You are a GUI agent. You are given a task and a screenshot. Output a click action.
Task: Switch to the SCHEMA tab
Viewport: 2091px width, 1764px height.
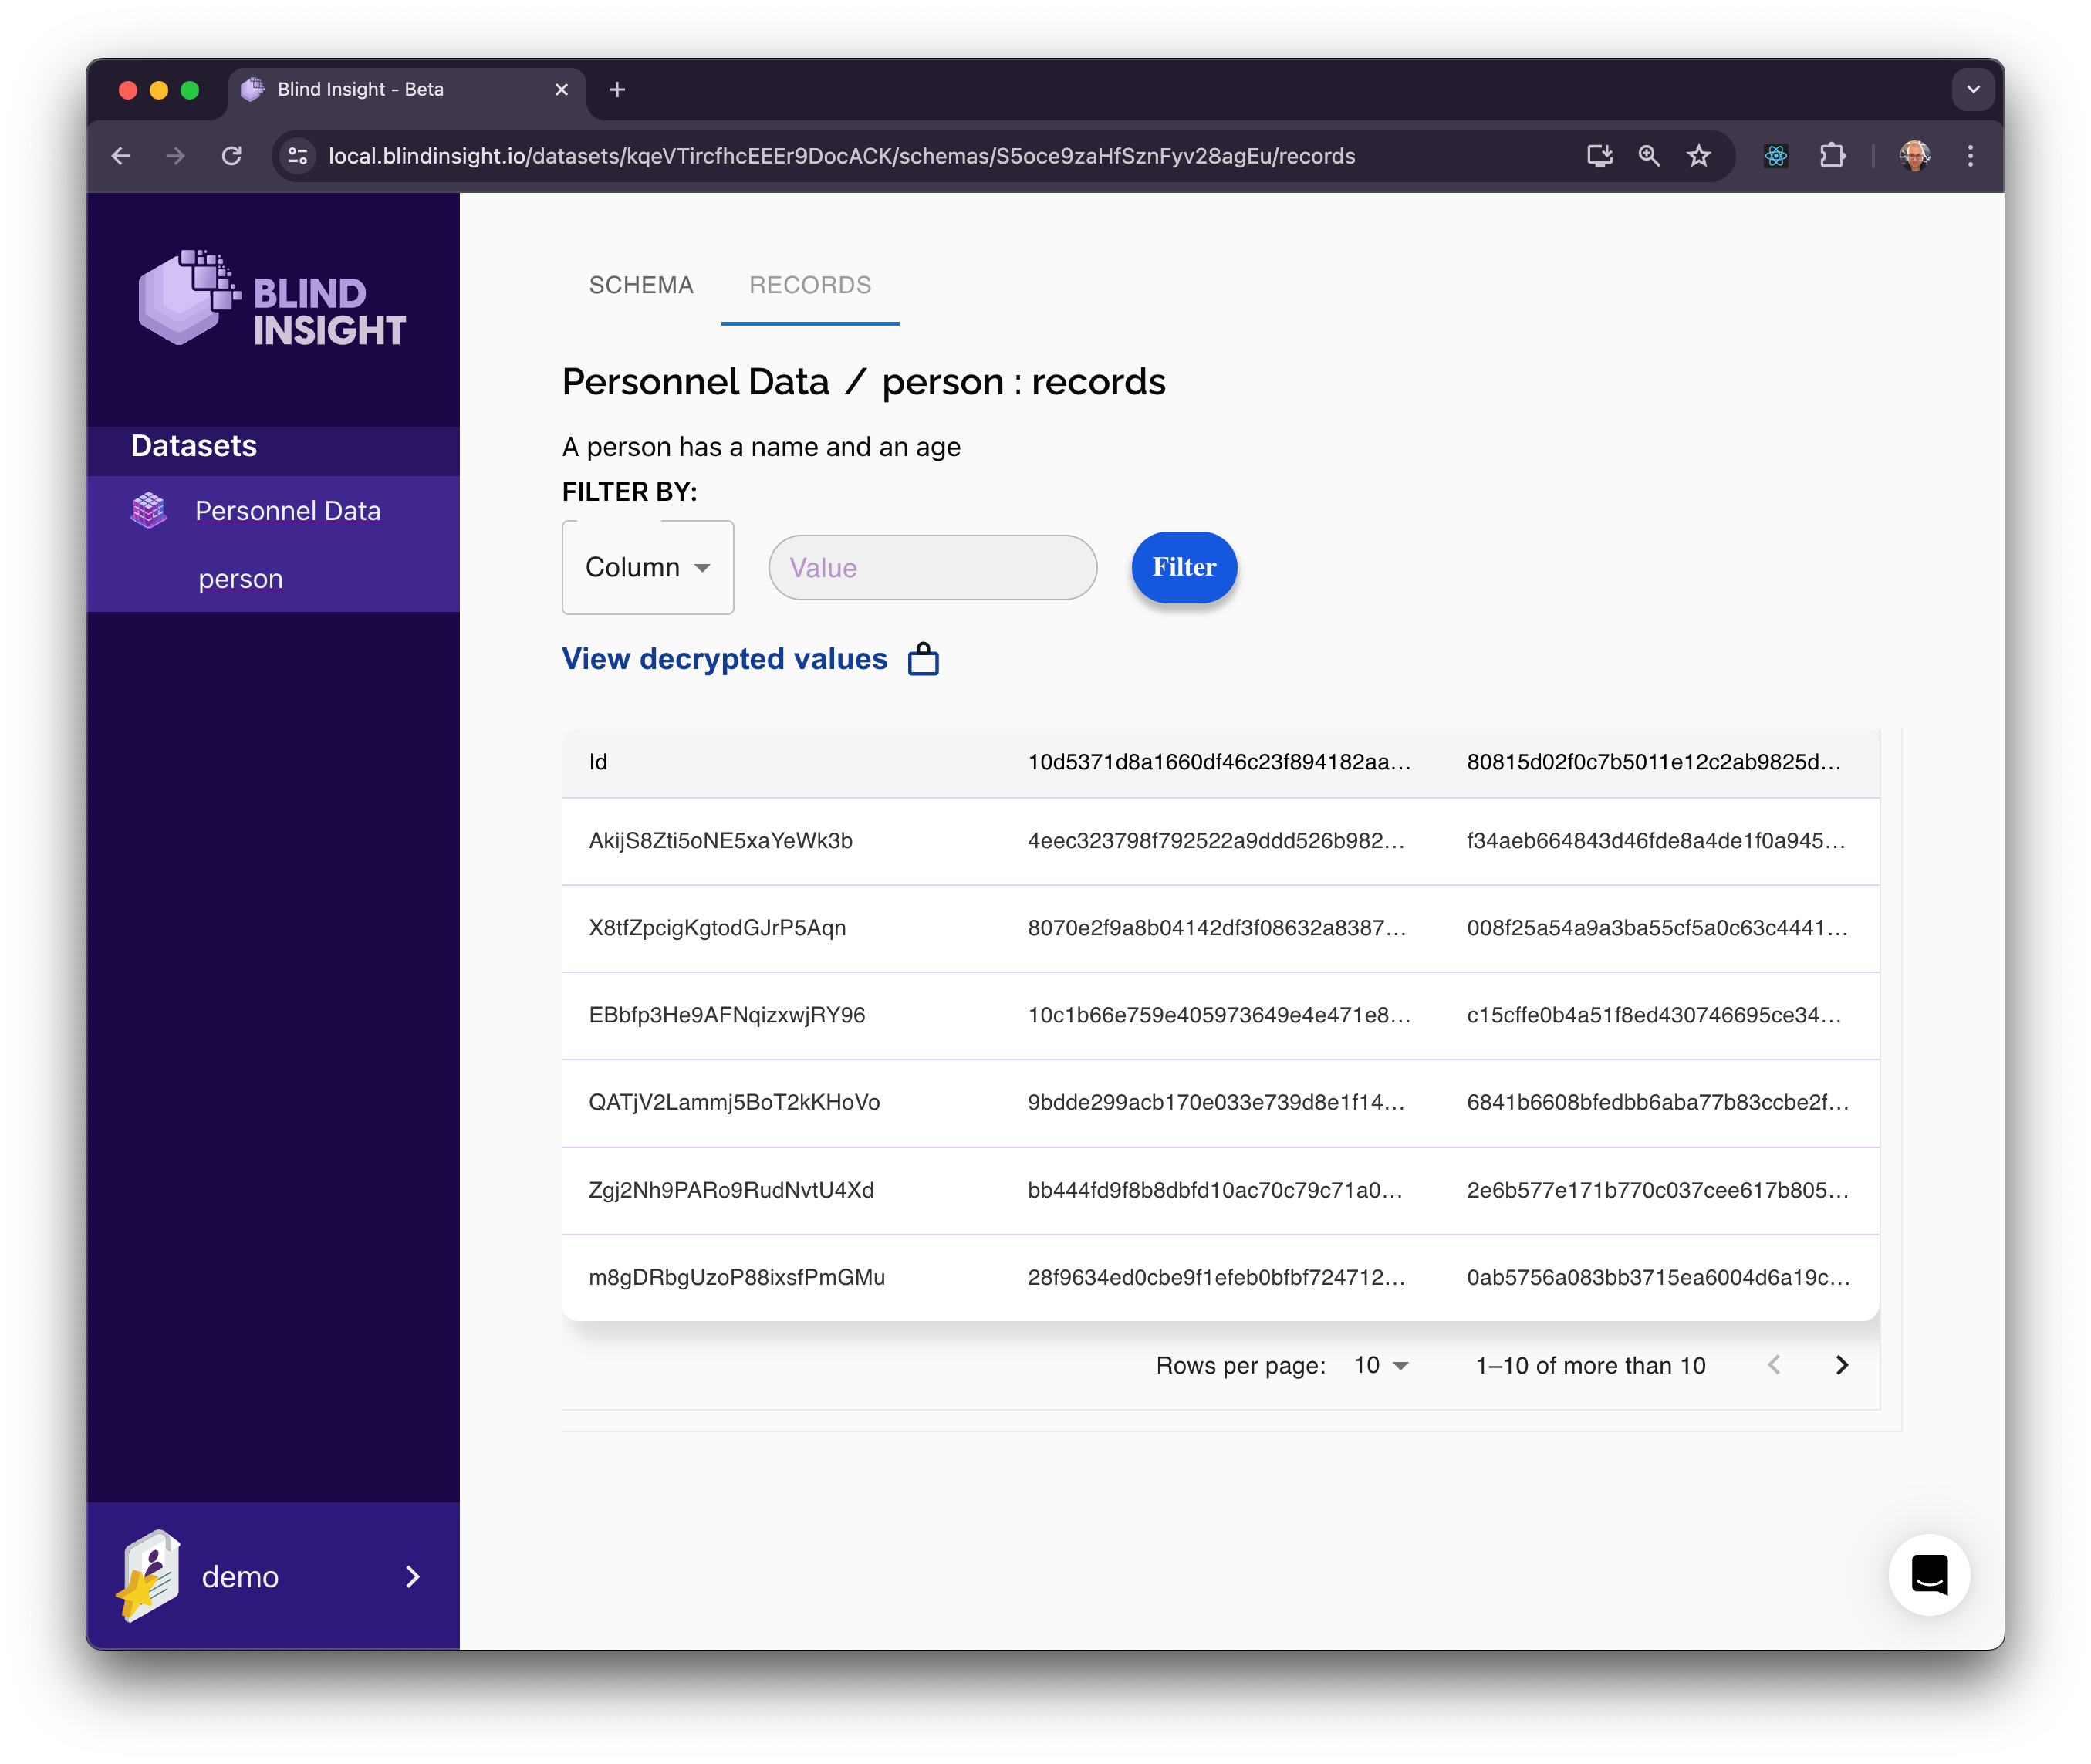(641, 286)
